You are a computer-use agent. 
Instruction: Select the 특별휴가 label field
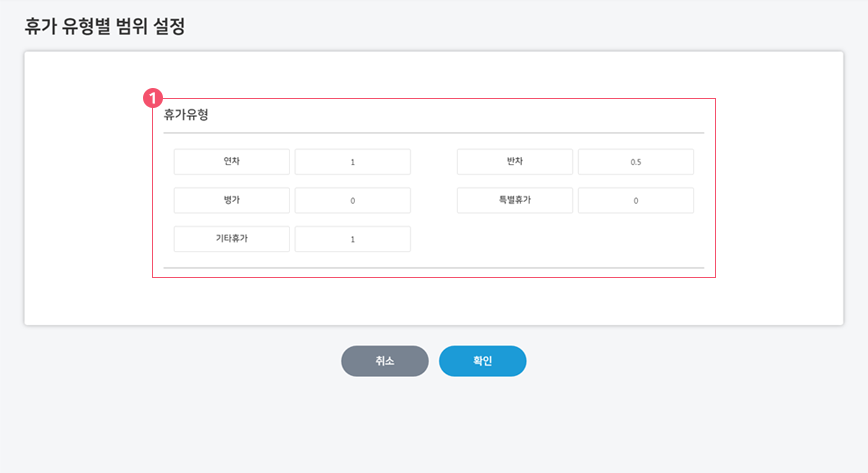[x=515, y=200]
